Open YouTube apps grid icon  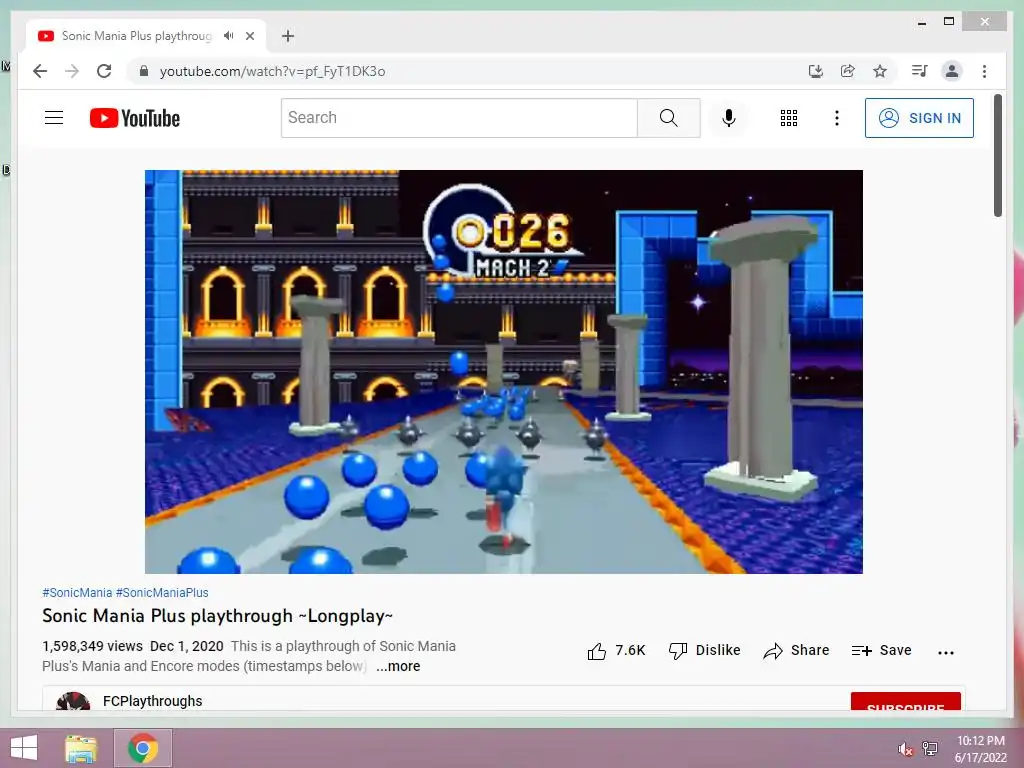(788, 118)
